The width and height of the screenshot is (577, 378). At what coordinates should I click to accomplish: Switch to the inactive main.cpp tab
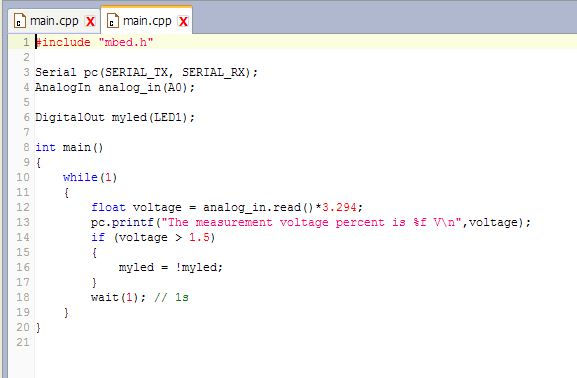tap(54, 21)
